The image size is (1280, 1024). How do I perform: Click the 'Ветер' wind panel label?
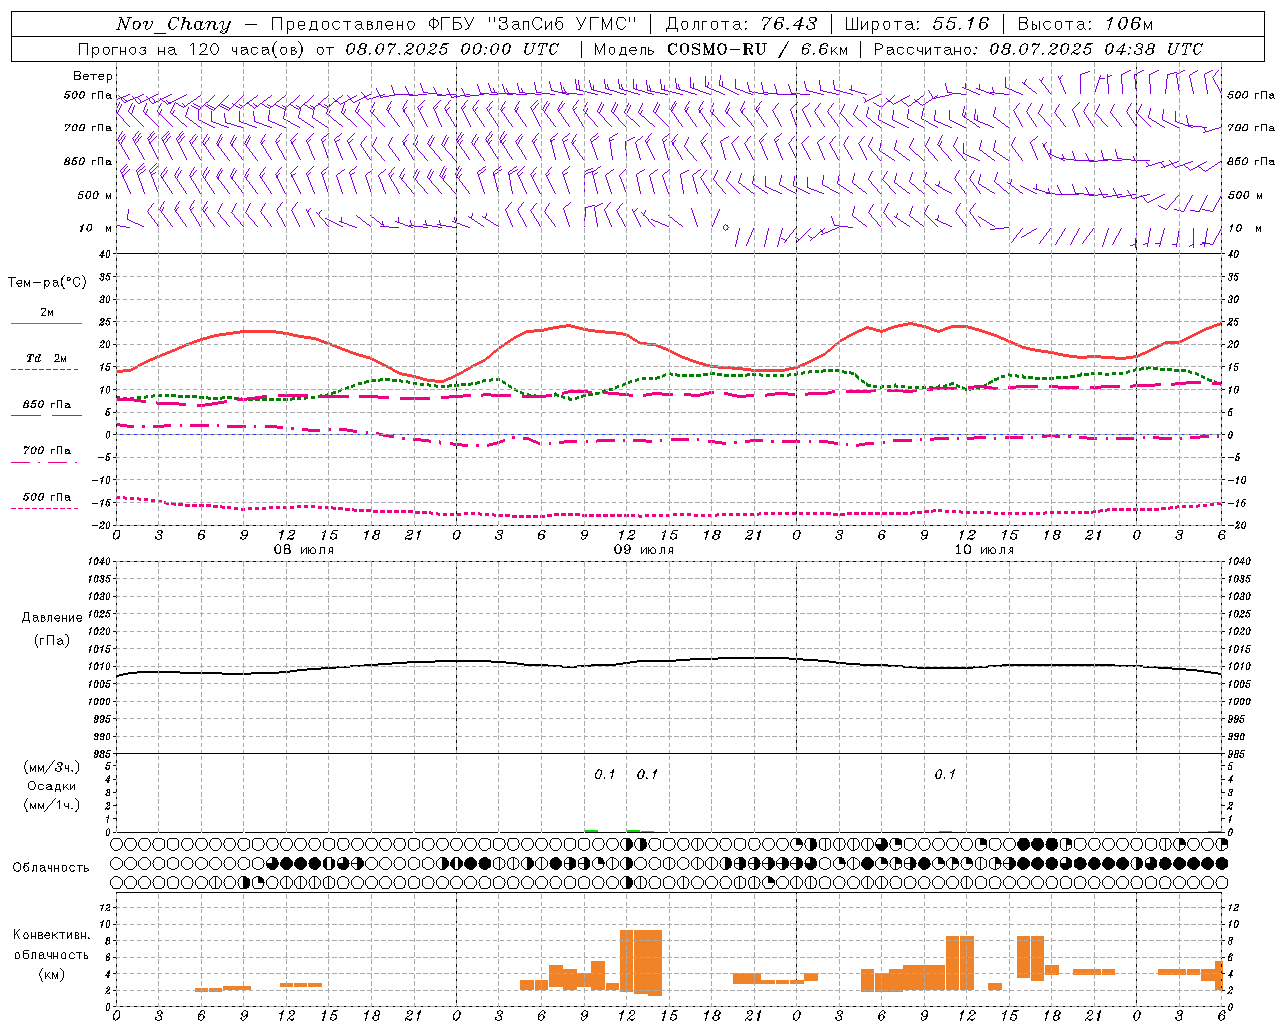93,76
